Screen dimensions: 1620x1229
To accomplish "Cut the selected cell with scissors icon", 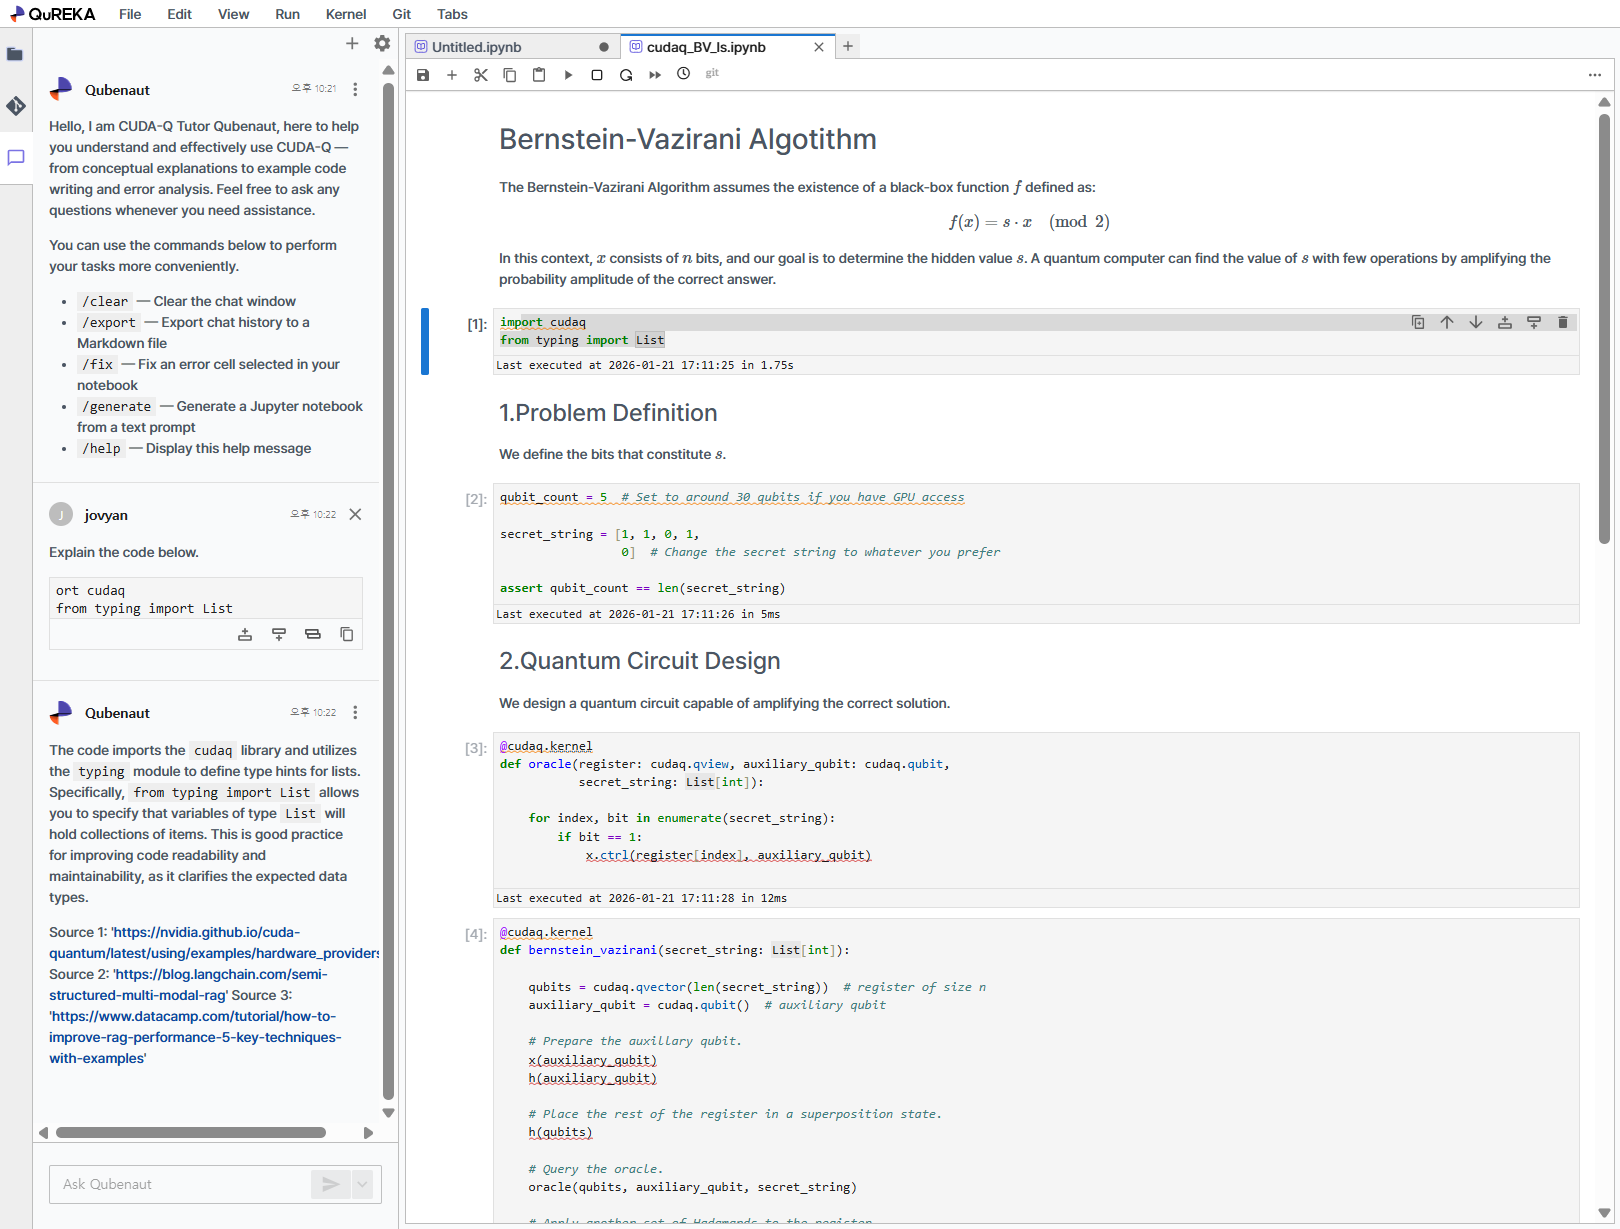I will click(x=481, y=75).
